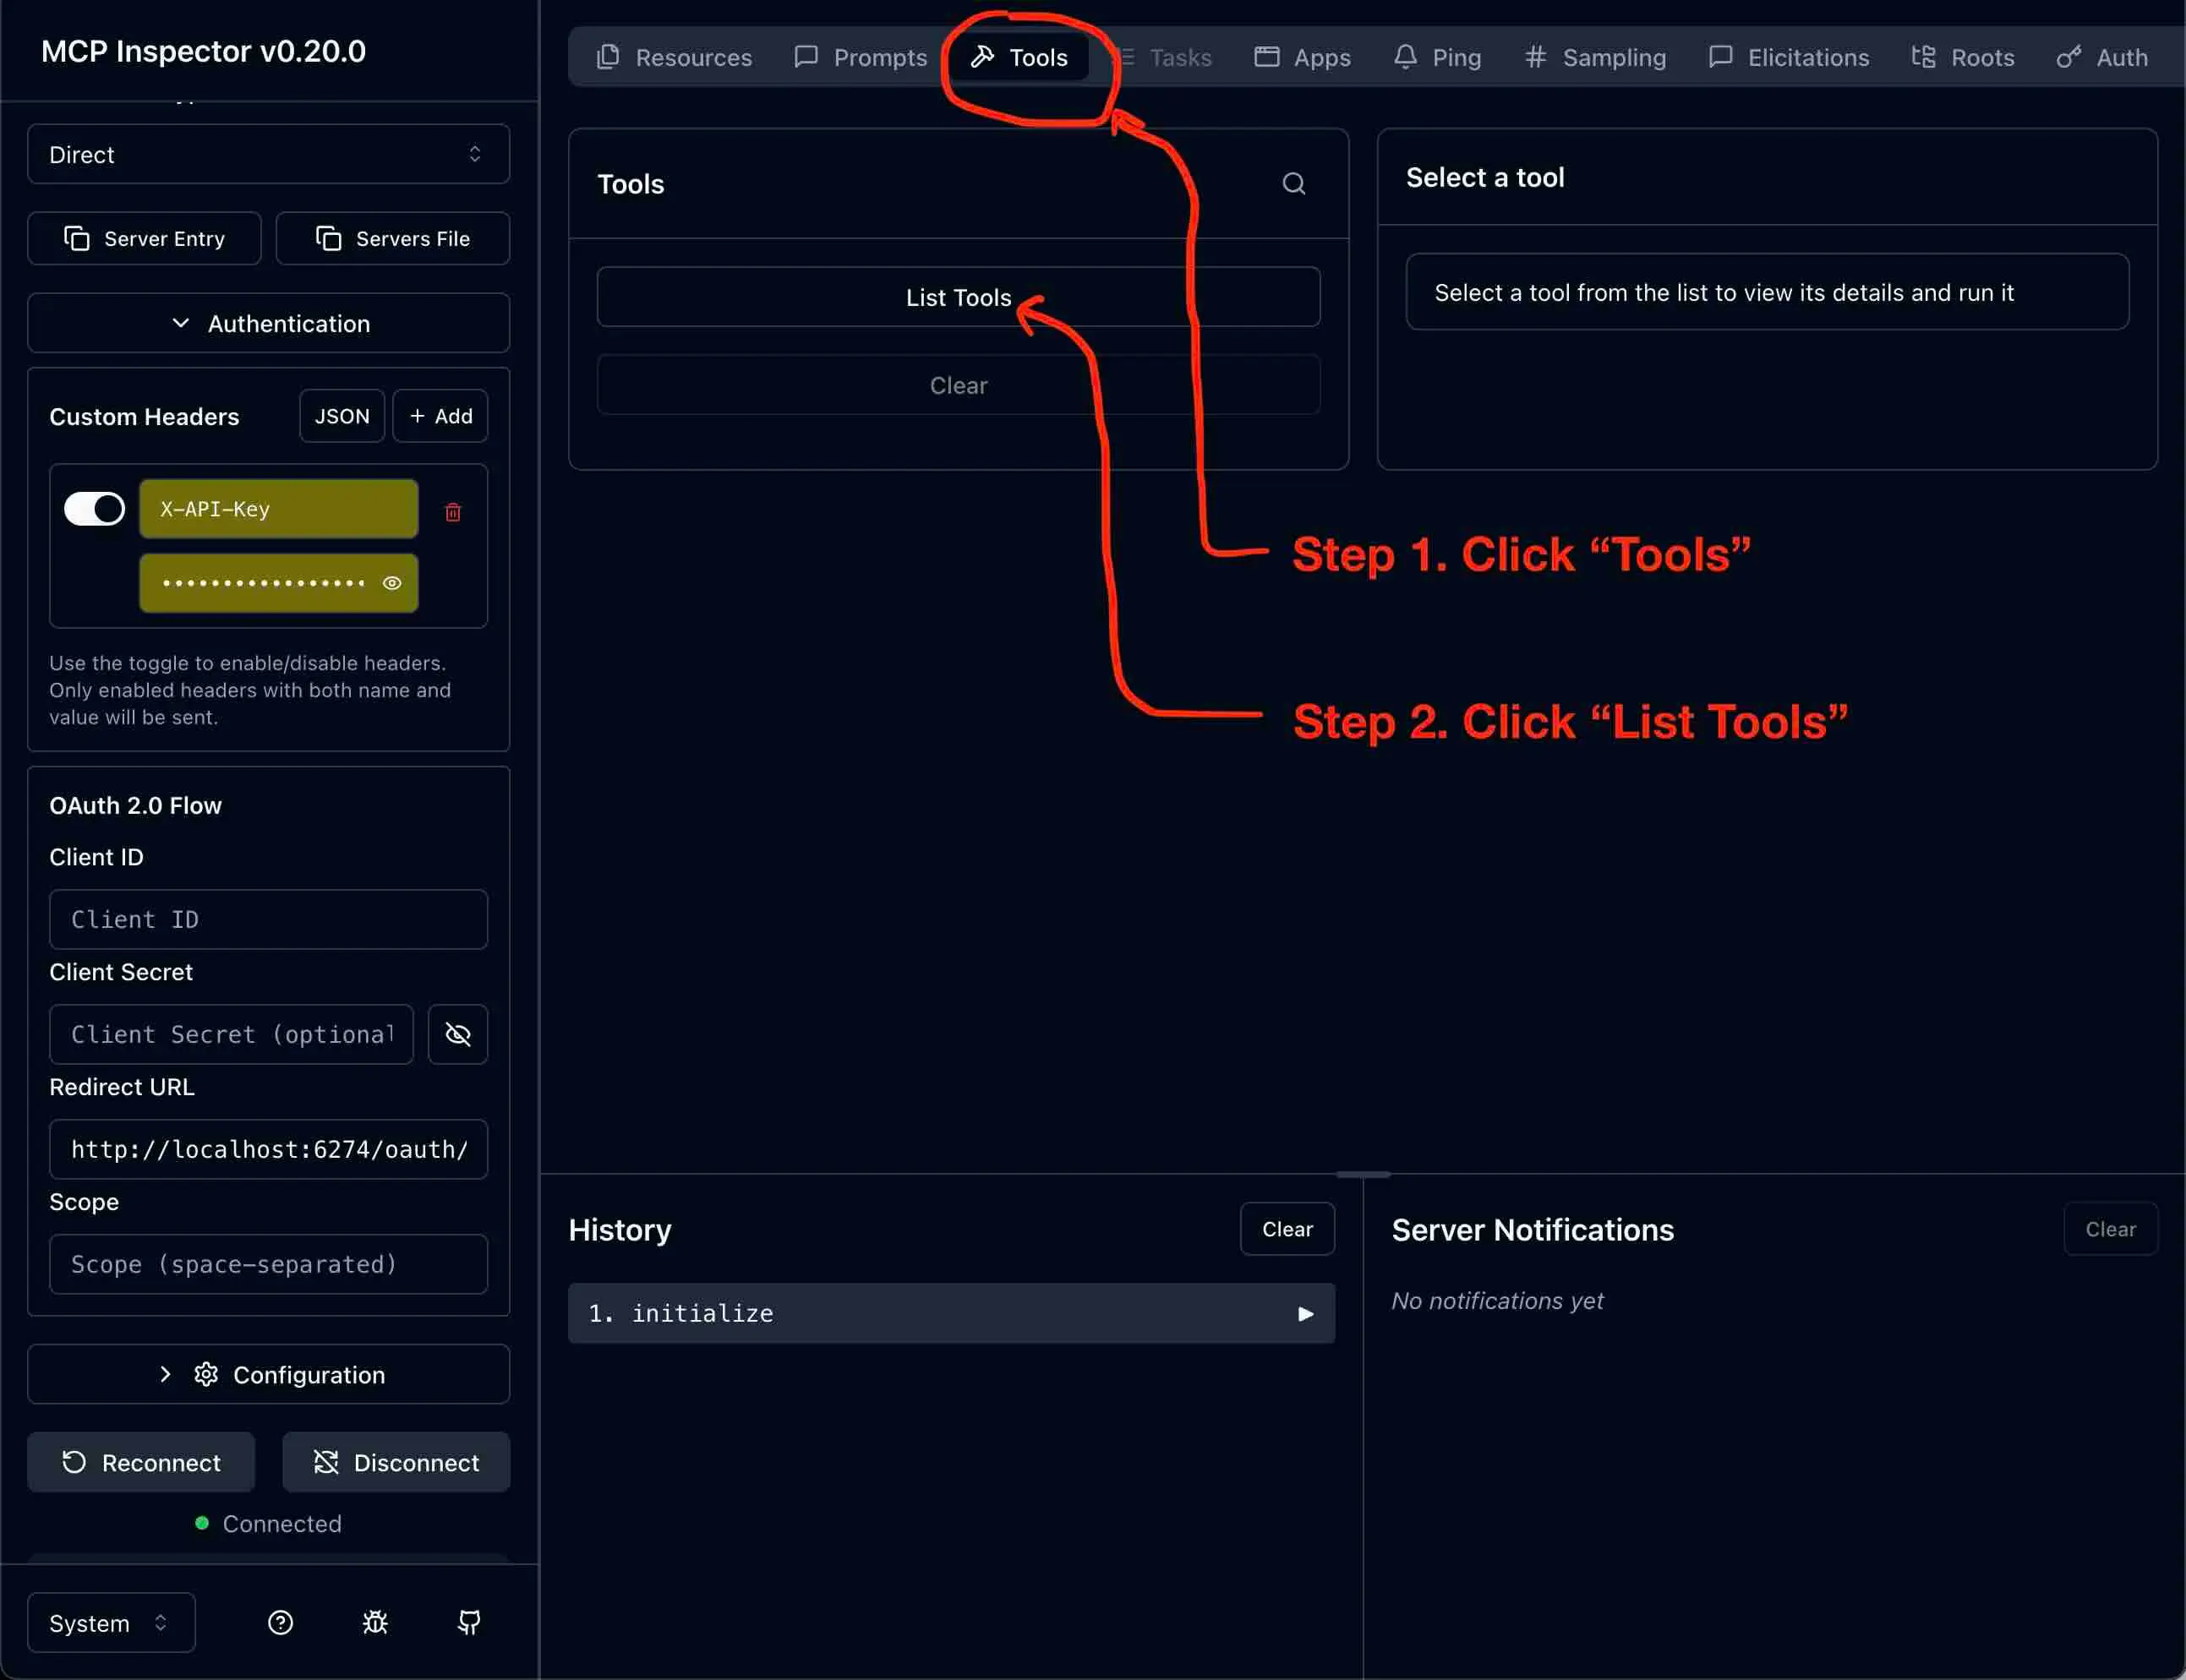Show the Client Secret value
Screen dimensions: 2186x1680
(x=458, y=1034)
